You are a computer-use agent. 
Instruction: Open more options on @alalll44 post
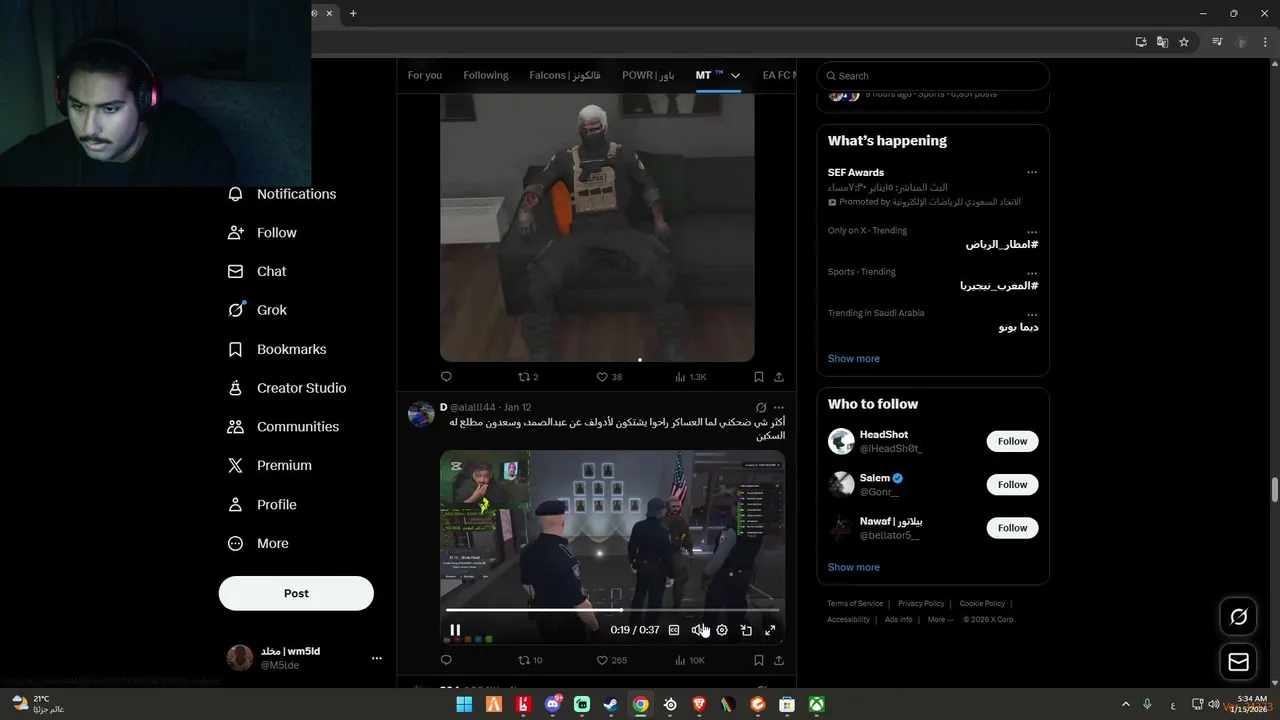pyautogui.click(x=780, y=408)
